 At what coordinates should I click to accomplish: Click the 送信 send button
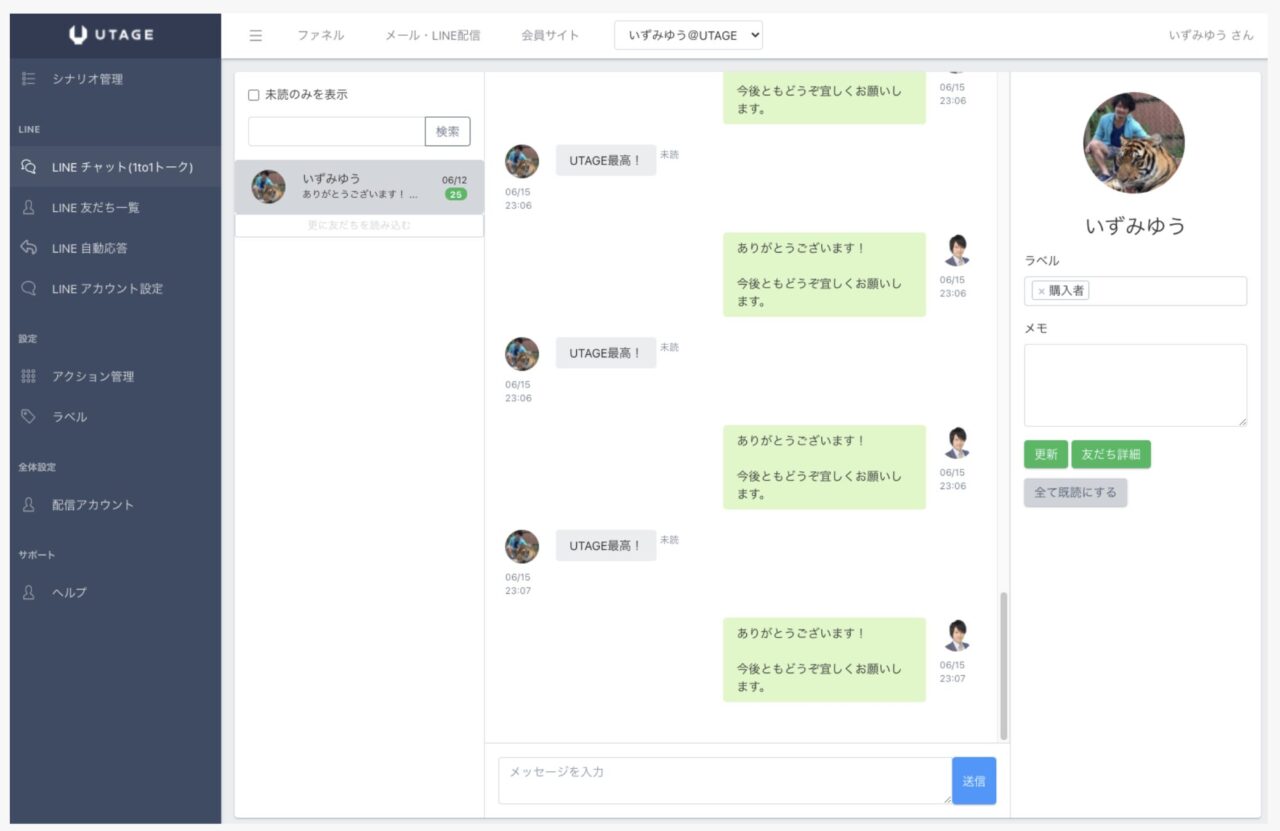(x=974, y=781)
